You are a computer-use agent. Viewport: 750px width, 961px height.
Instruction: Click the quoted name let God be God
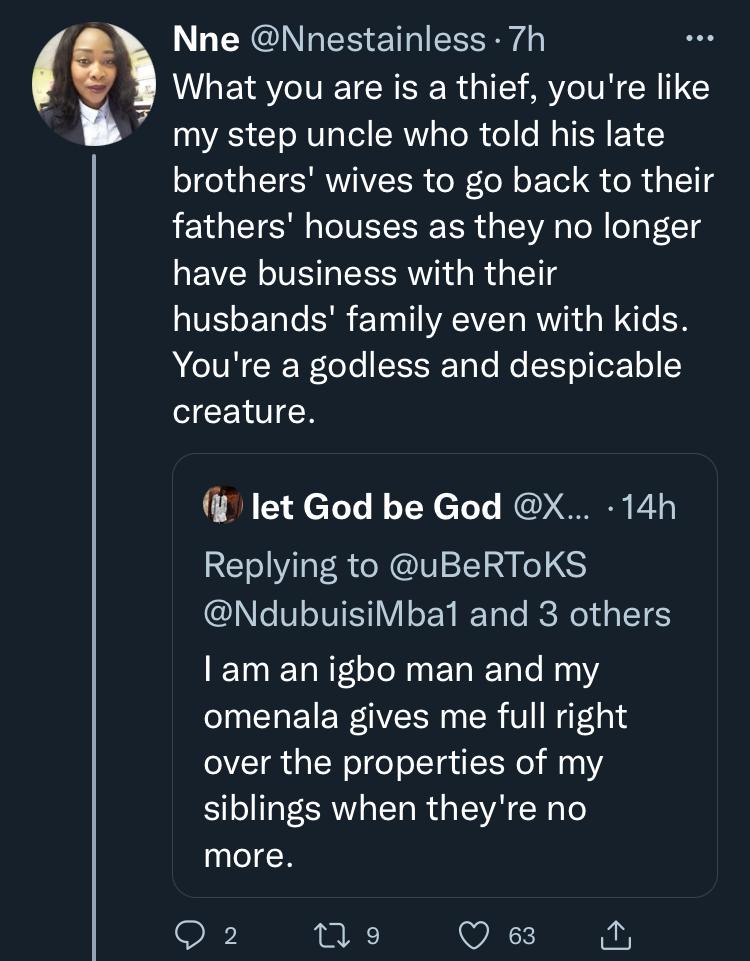(x=376, y=507)
